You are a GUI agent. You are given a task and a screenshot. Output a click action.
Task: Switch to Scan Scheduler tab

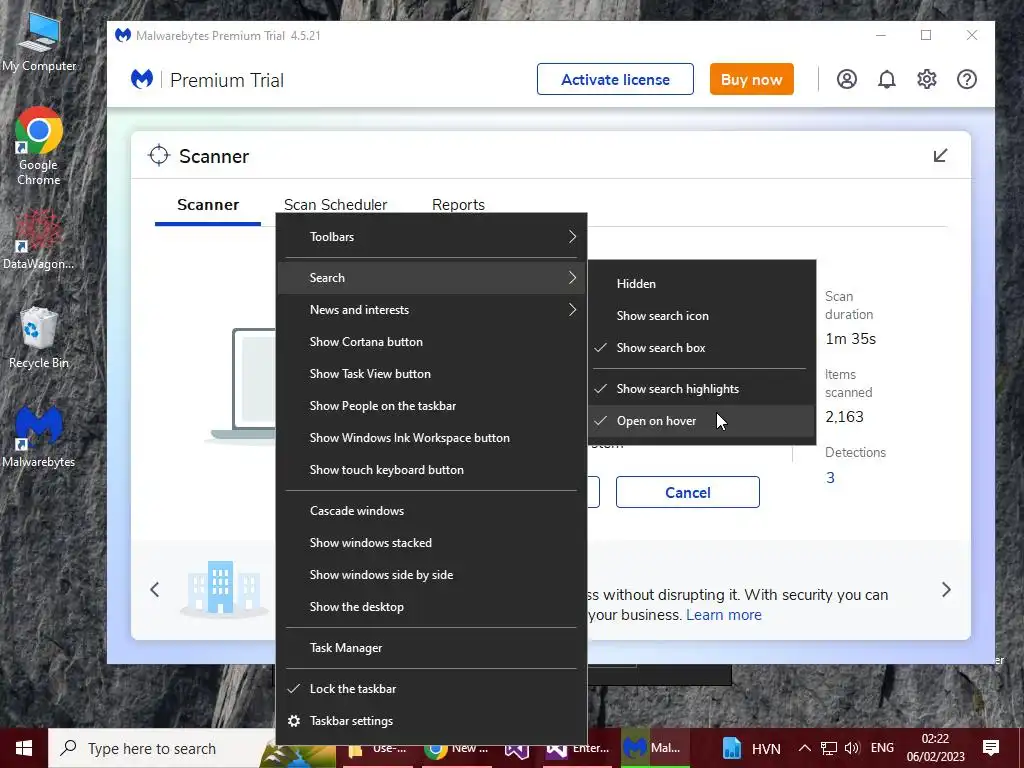click(336, 204)
